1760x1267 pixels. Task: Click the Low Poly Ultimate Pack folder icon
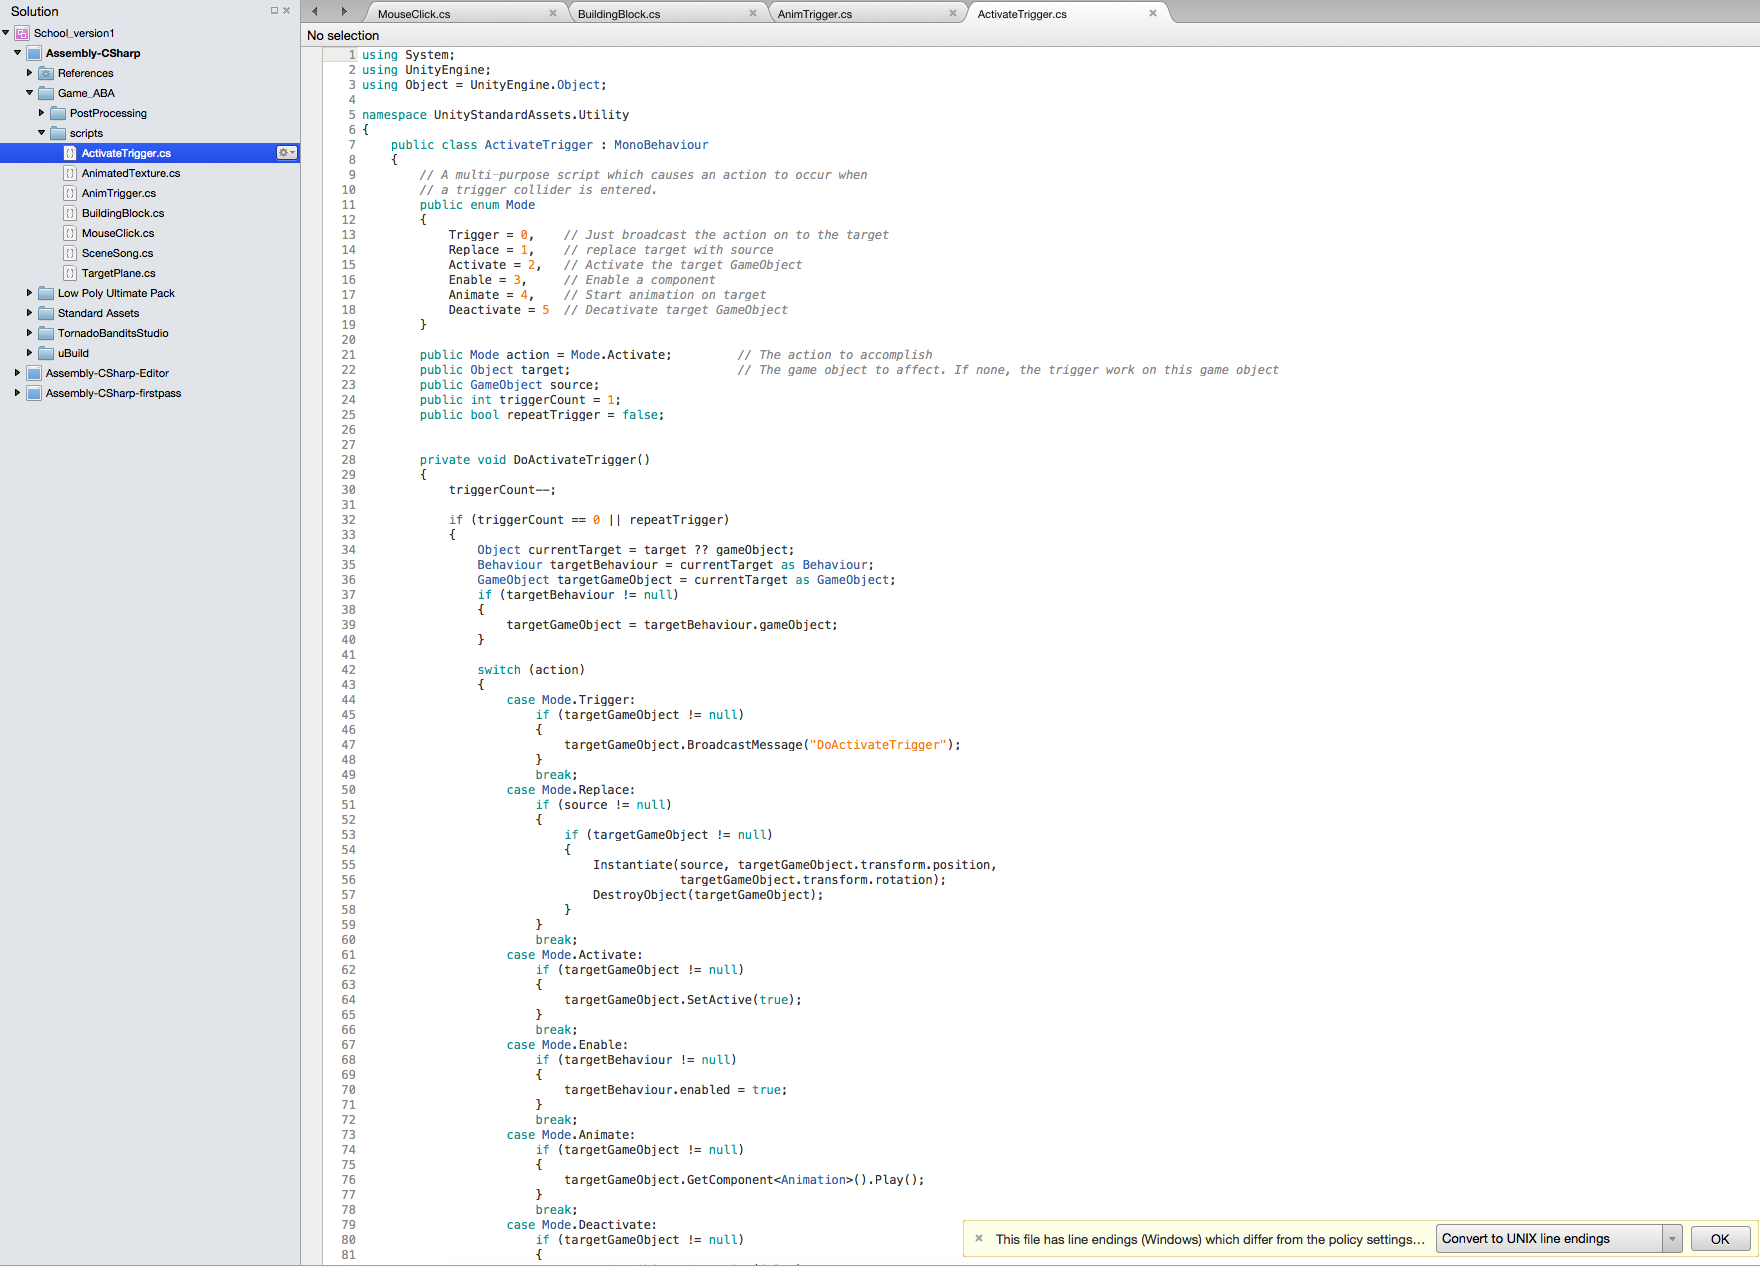click(46, 293)
